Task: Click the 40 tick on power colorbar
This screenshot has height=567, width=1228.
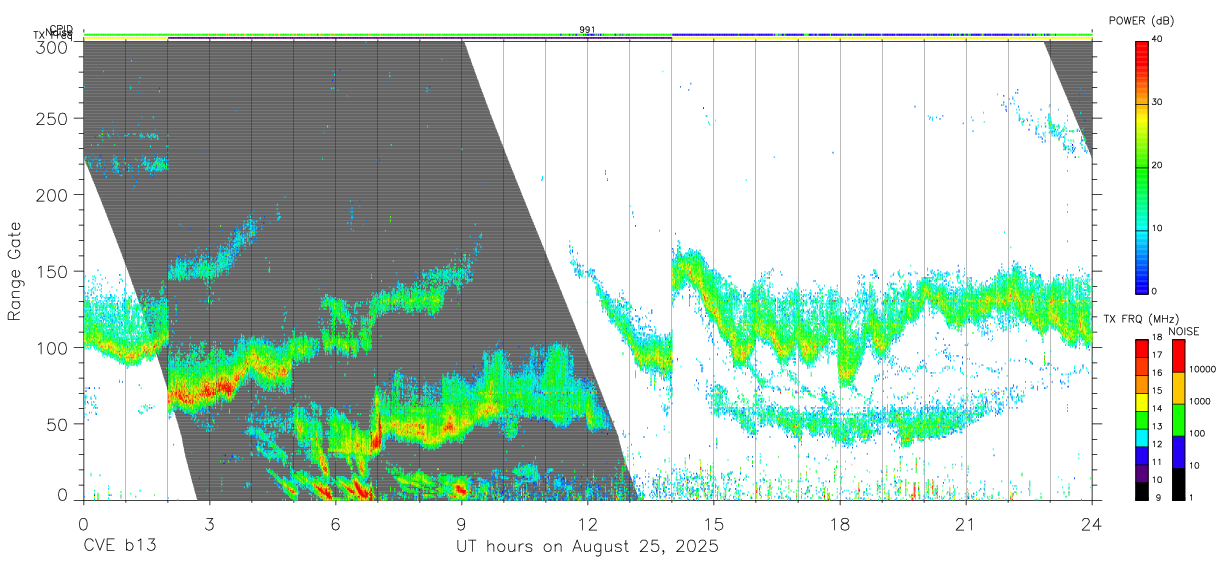Action: [x=1157, y=39]
